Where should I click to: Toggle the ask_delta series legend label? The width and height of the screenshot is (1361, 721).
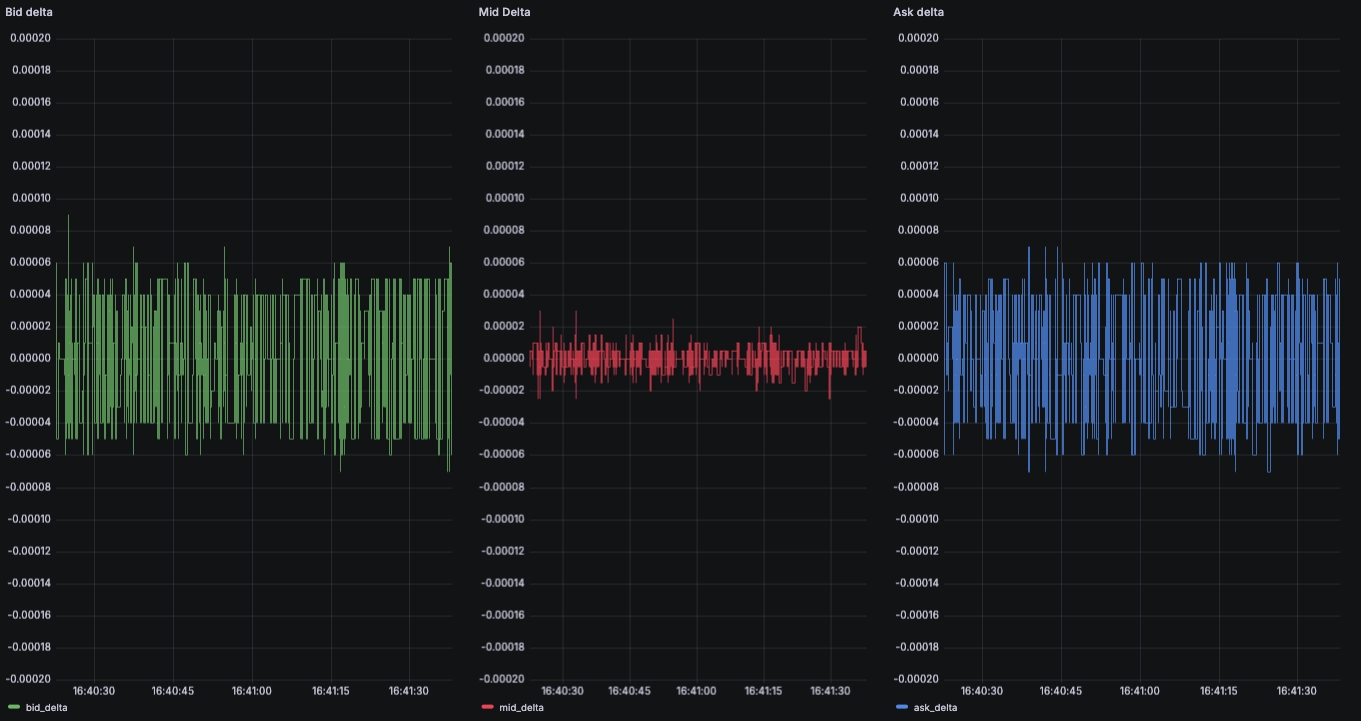click(x=935, y=707)
